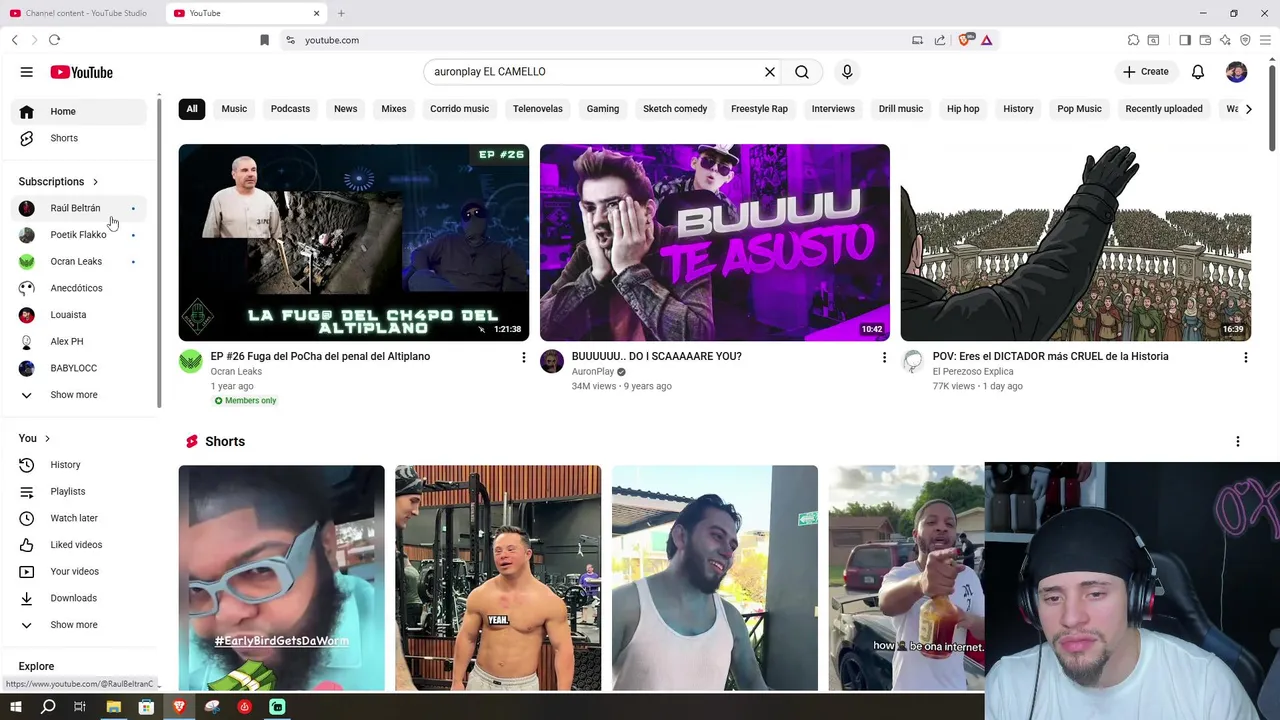Screen dimensions: 1280x720
Task: Open Liked videos in the sidebar
Action: click(x=80, y=545)
